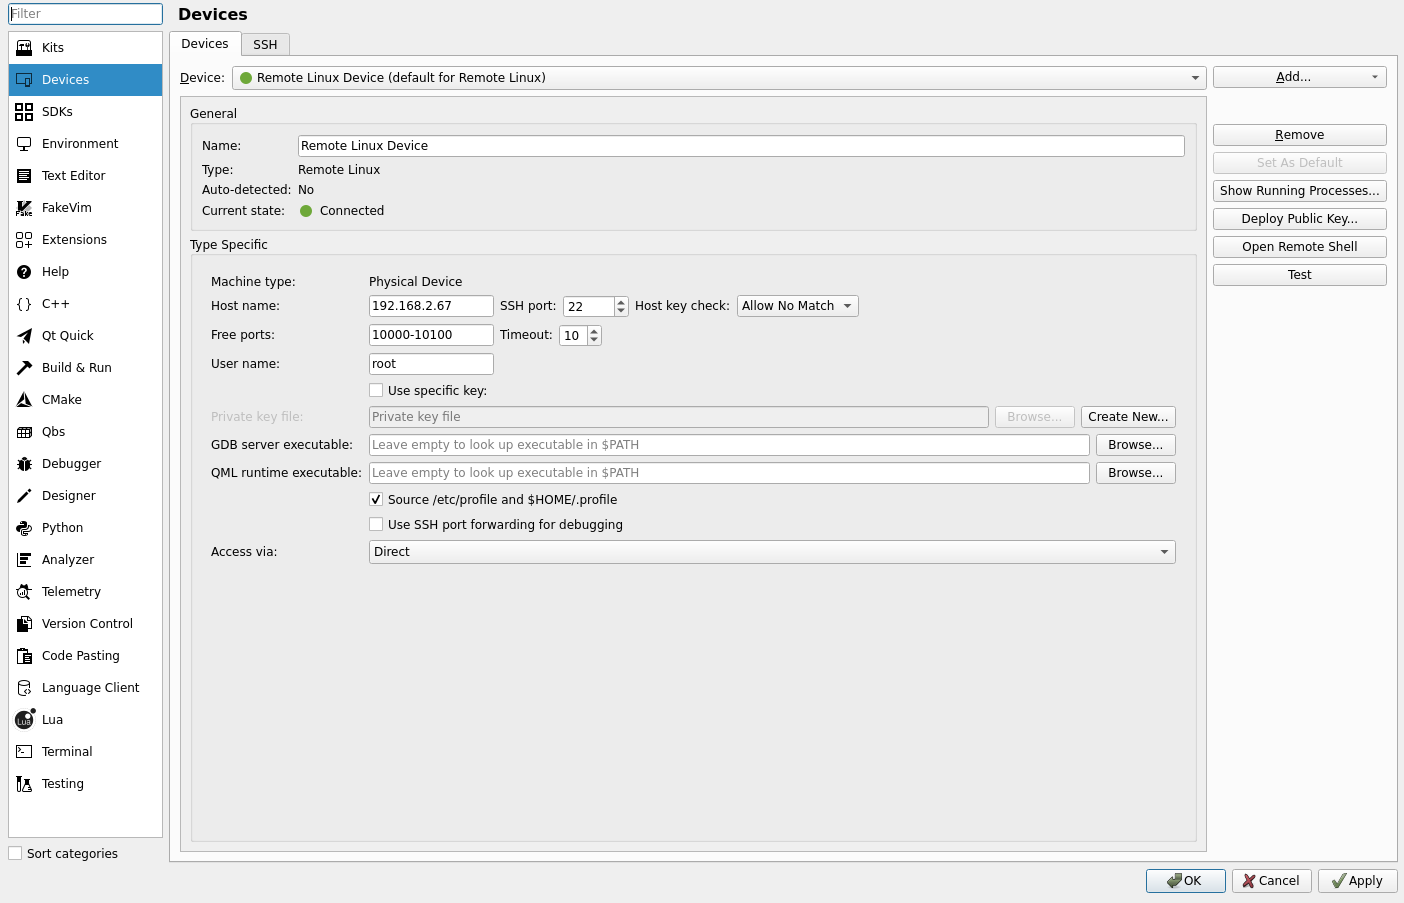This screenshot has height=903, width=1404.
Task: Enable SSH port forwarding for debugging
Action: 376,525
